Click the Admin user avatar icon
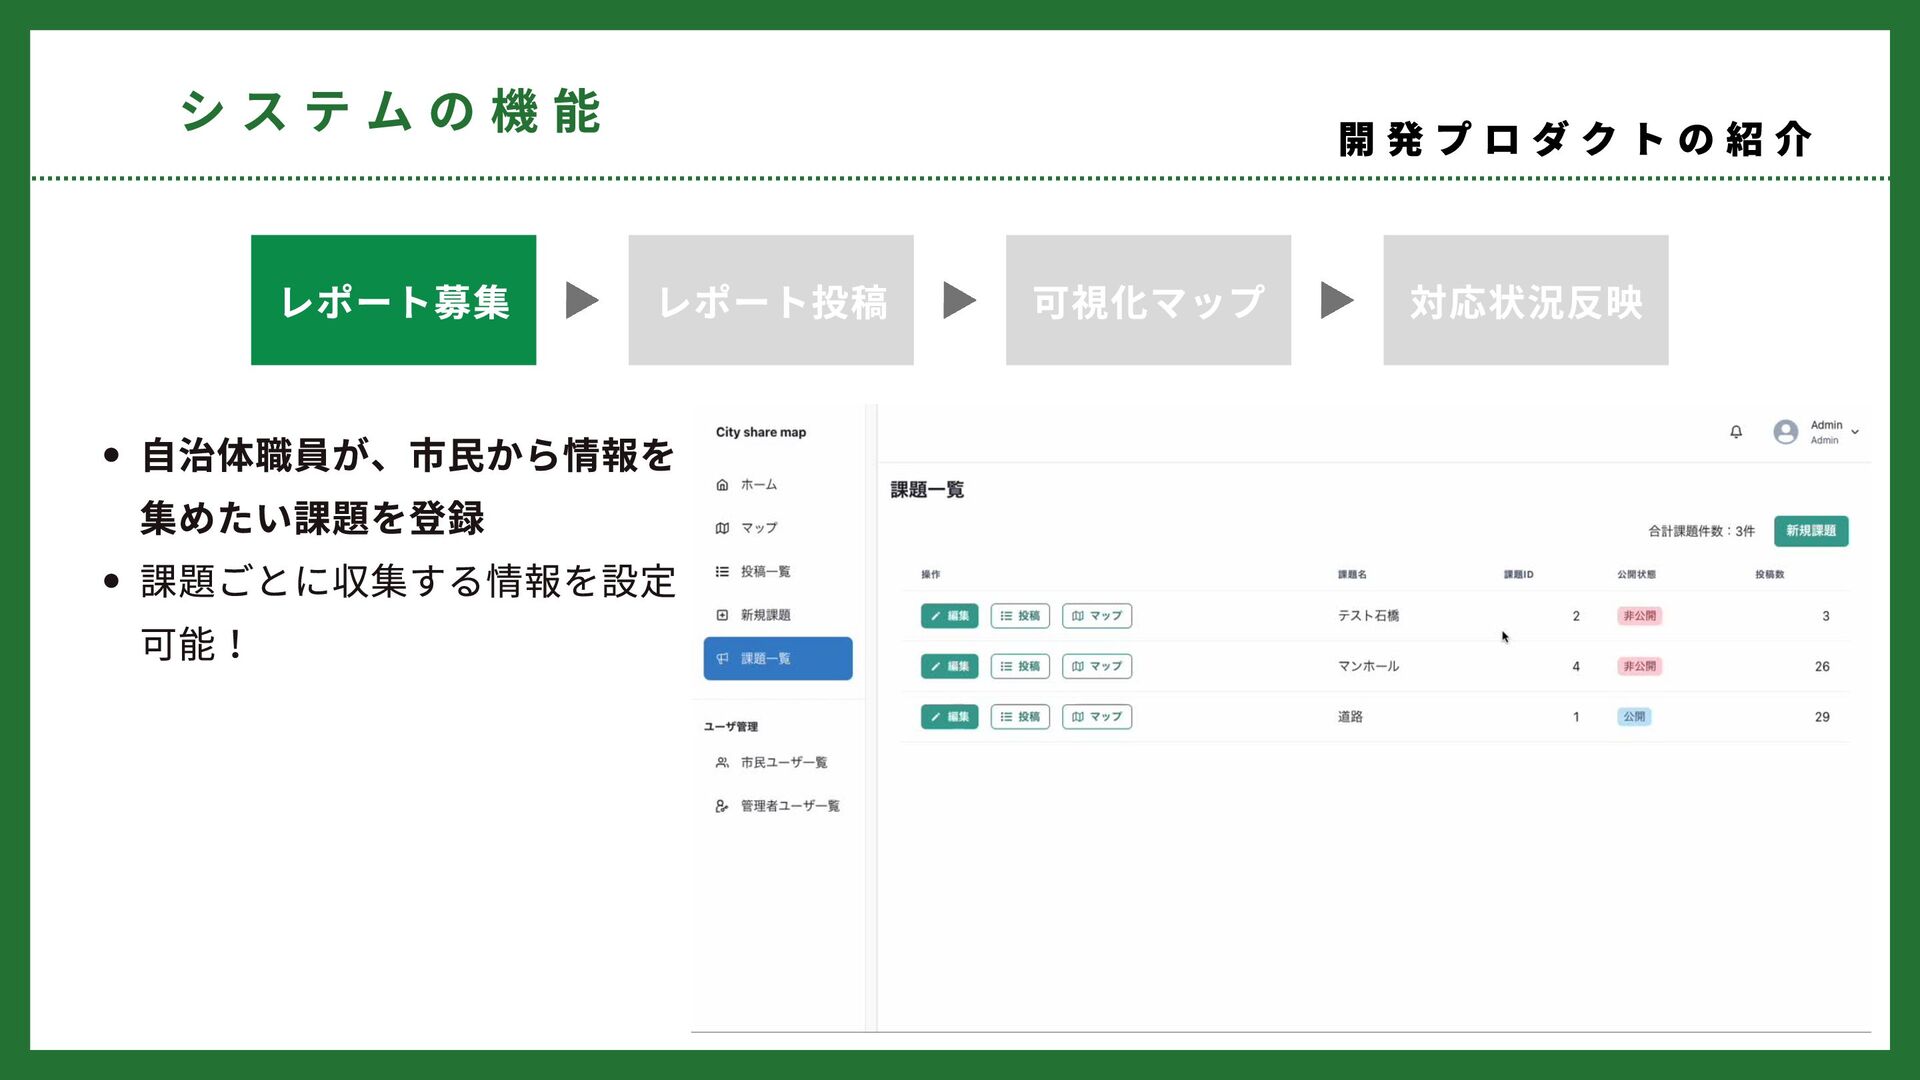Screen dimensions: 1920x1080 click(1785, 432)
